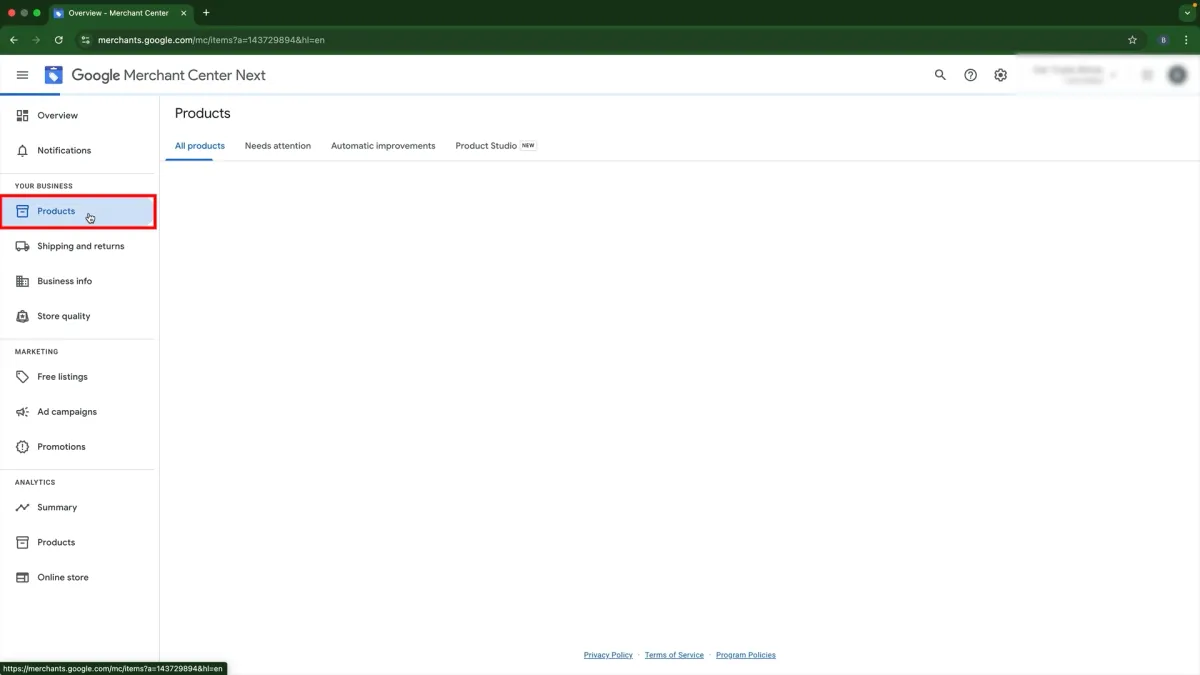This screenshot has height=675, width=1200.
Task: Open the hamburger main menu
Action: pyautogui.click(x=22, y=75)
